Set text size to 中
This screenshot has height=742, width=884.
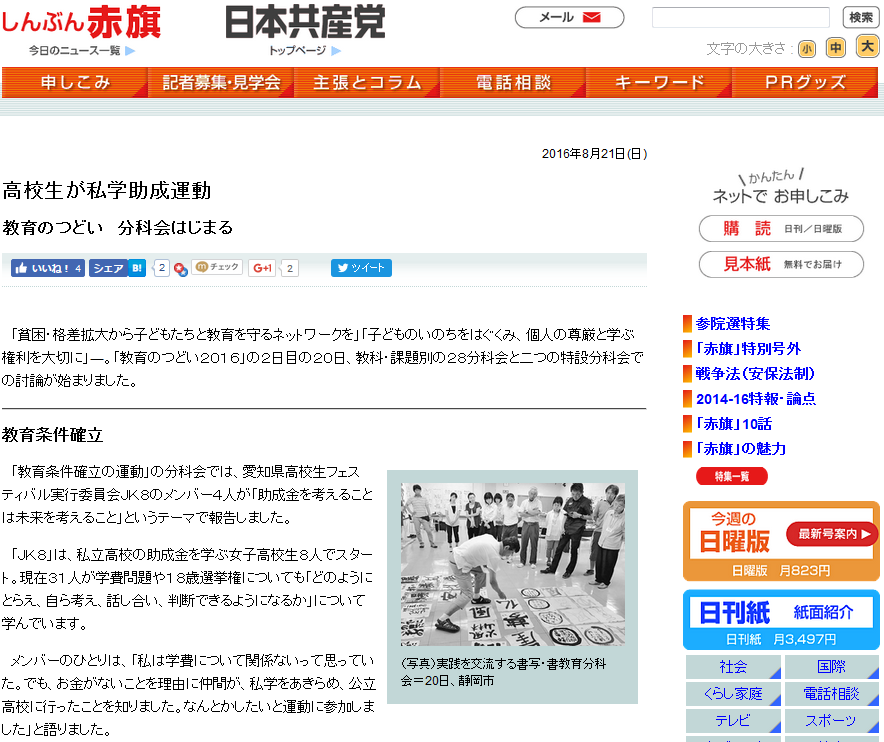(x=835, y=48)
